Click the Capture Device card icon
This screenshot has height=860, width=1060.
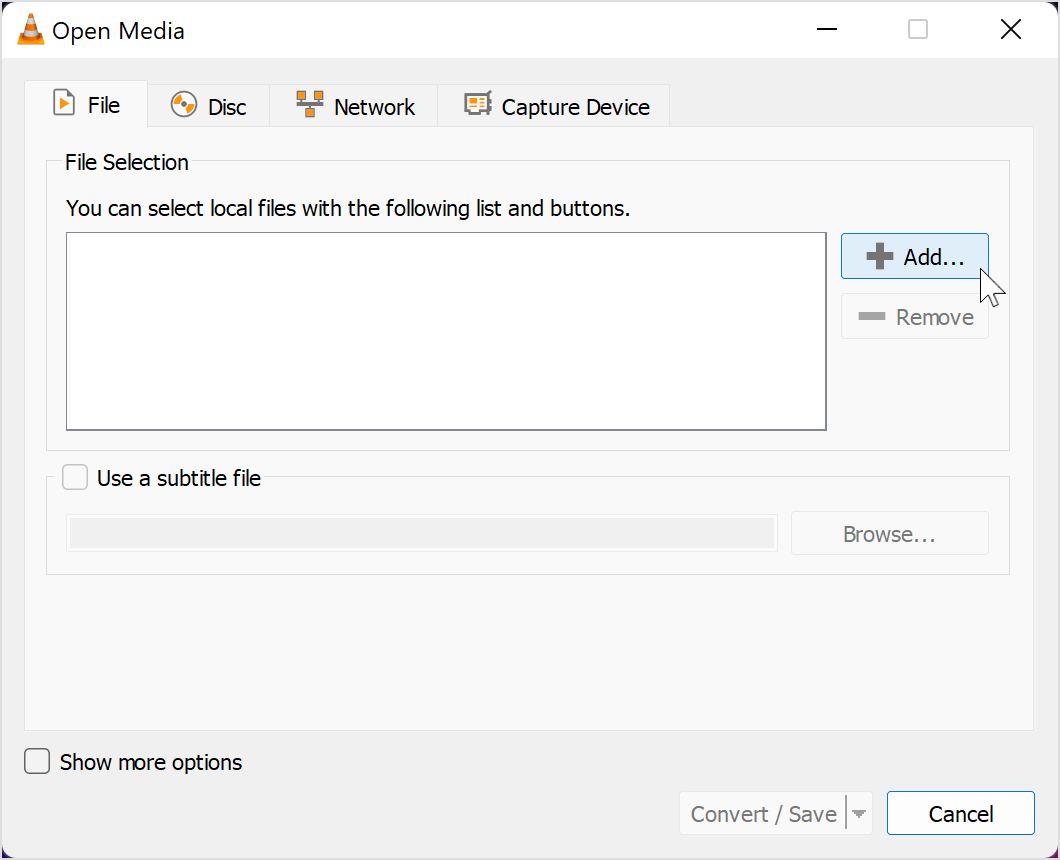[478, 104]
